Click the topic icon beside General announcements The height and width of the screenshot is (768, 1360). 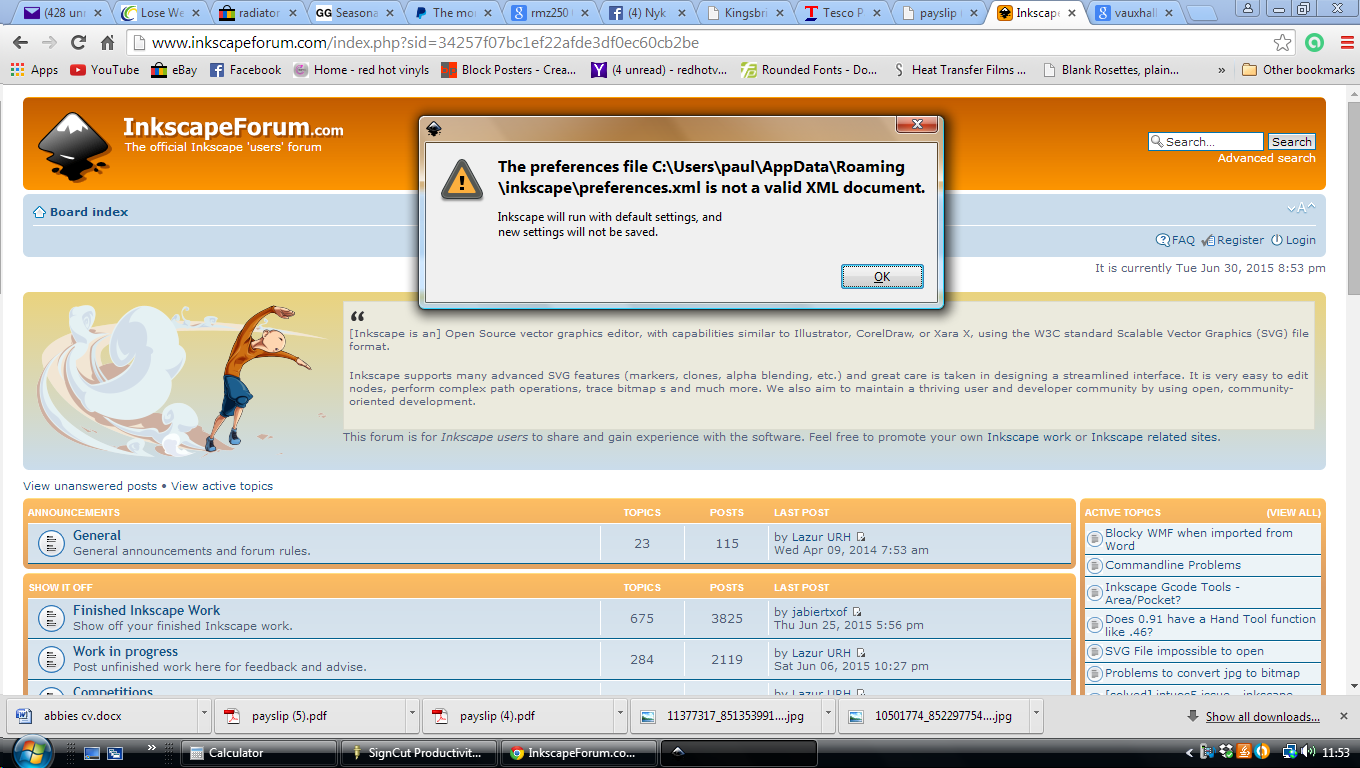pyautogui.click(x=51, y=543)
